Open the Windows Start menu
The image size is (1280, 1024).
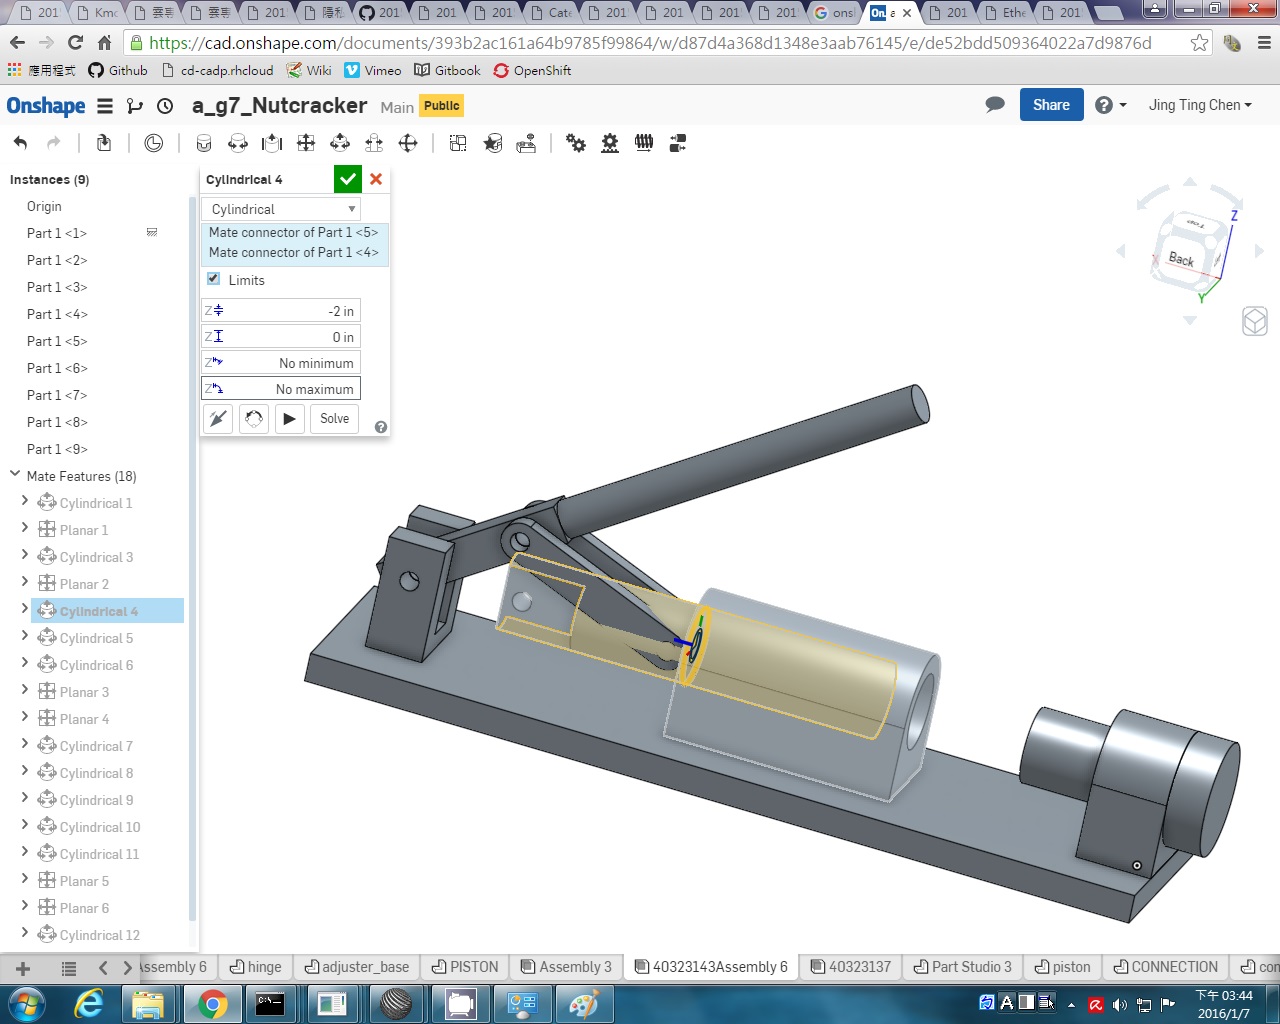pos(27,1003)
